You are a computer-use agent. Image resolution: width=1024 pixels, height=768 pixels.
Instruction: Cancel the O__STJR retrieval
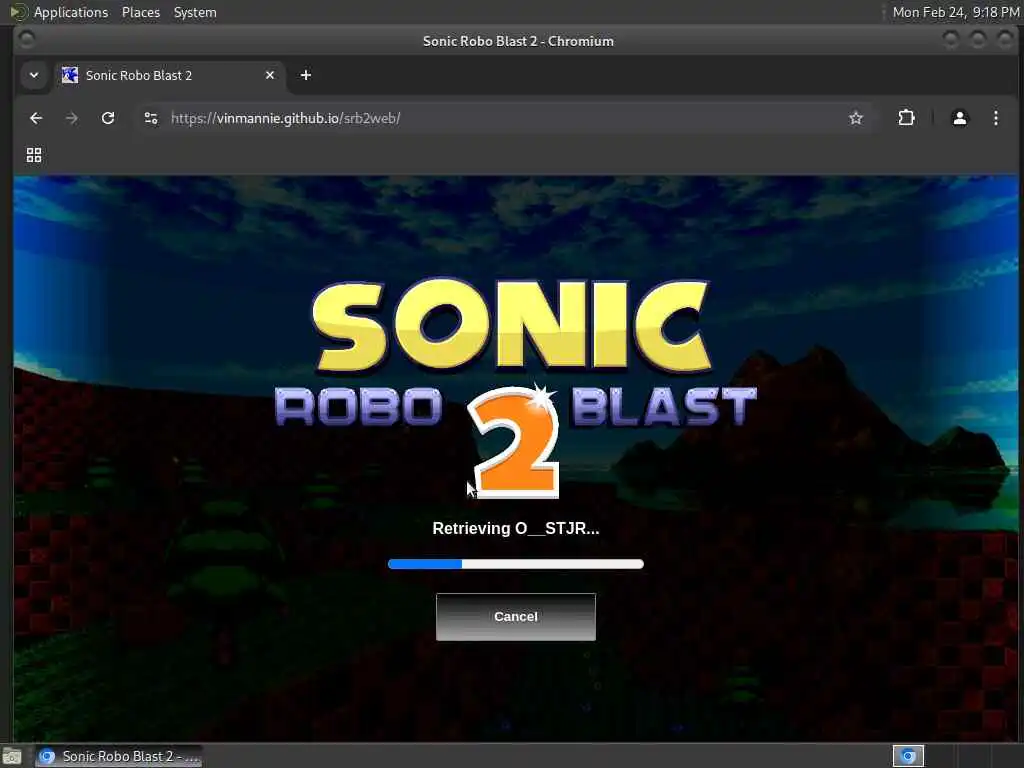[x=515, y=616]
